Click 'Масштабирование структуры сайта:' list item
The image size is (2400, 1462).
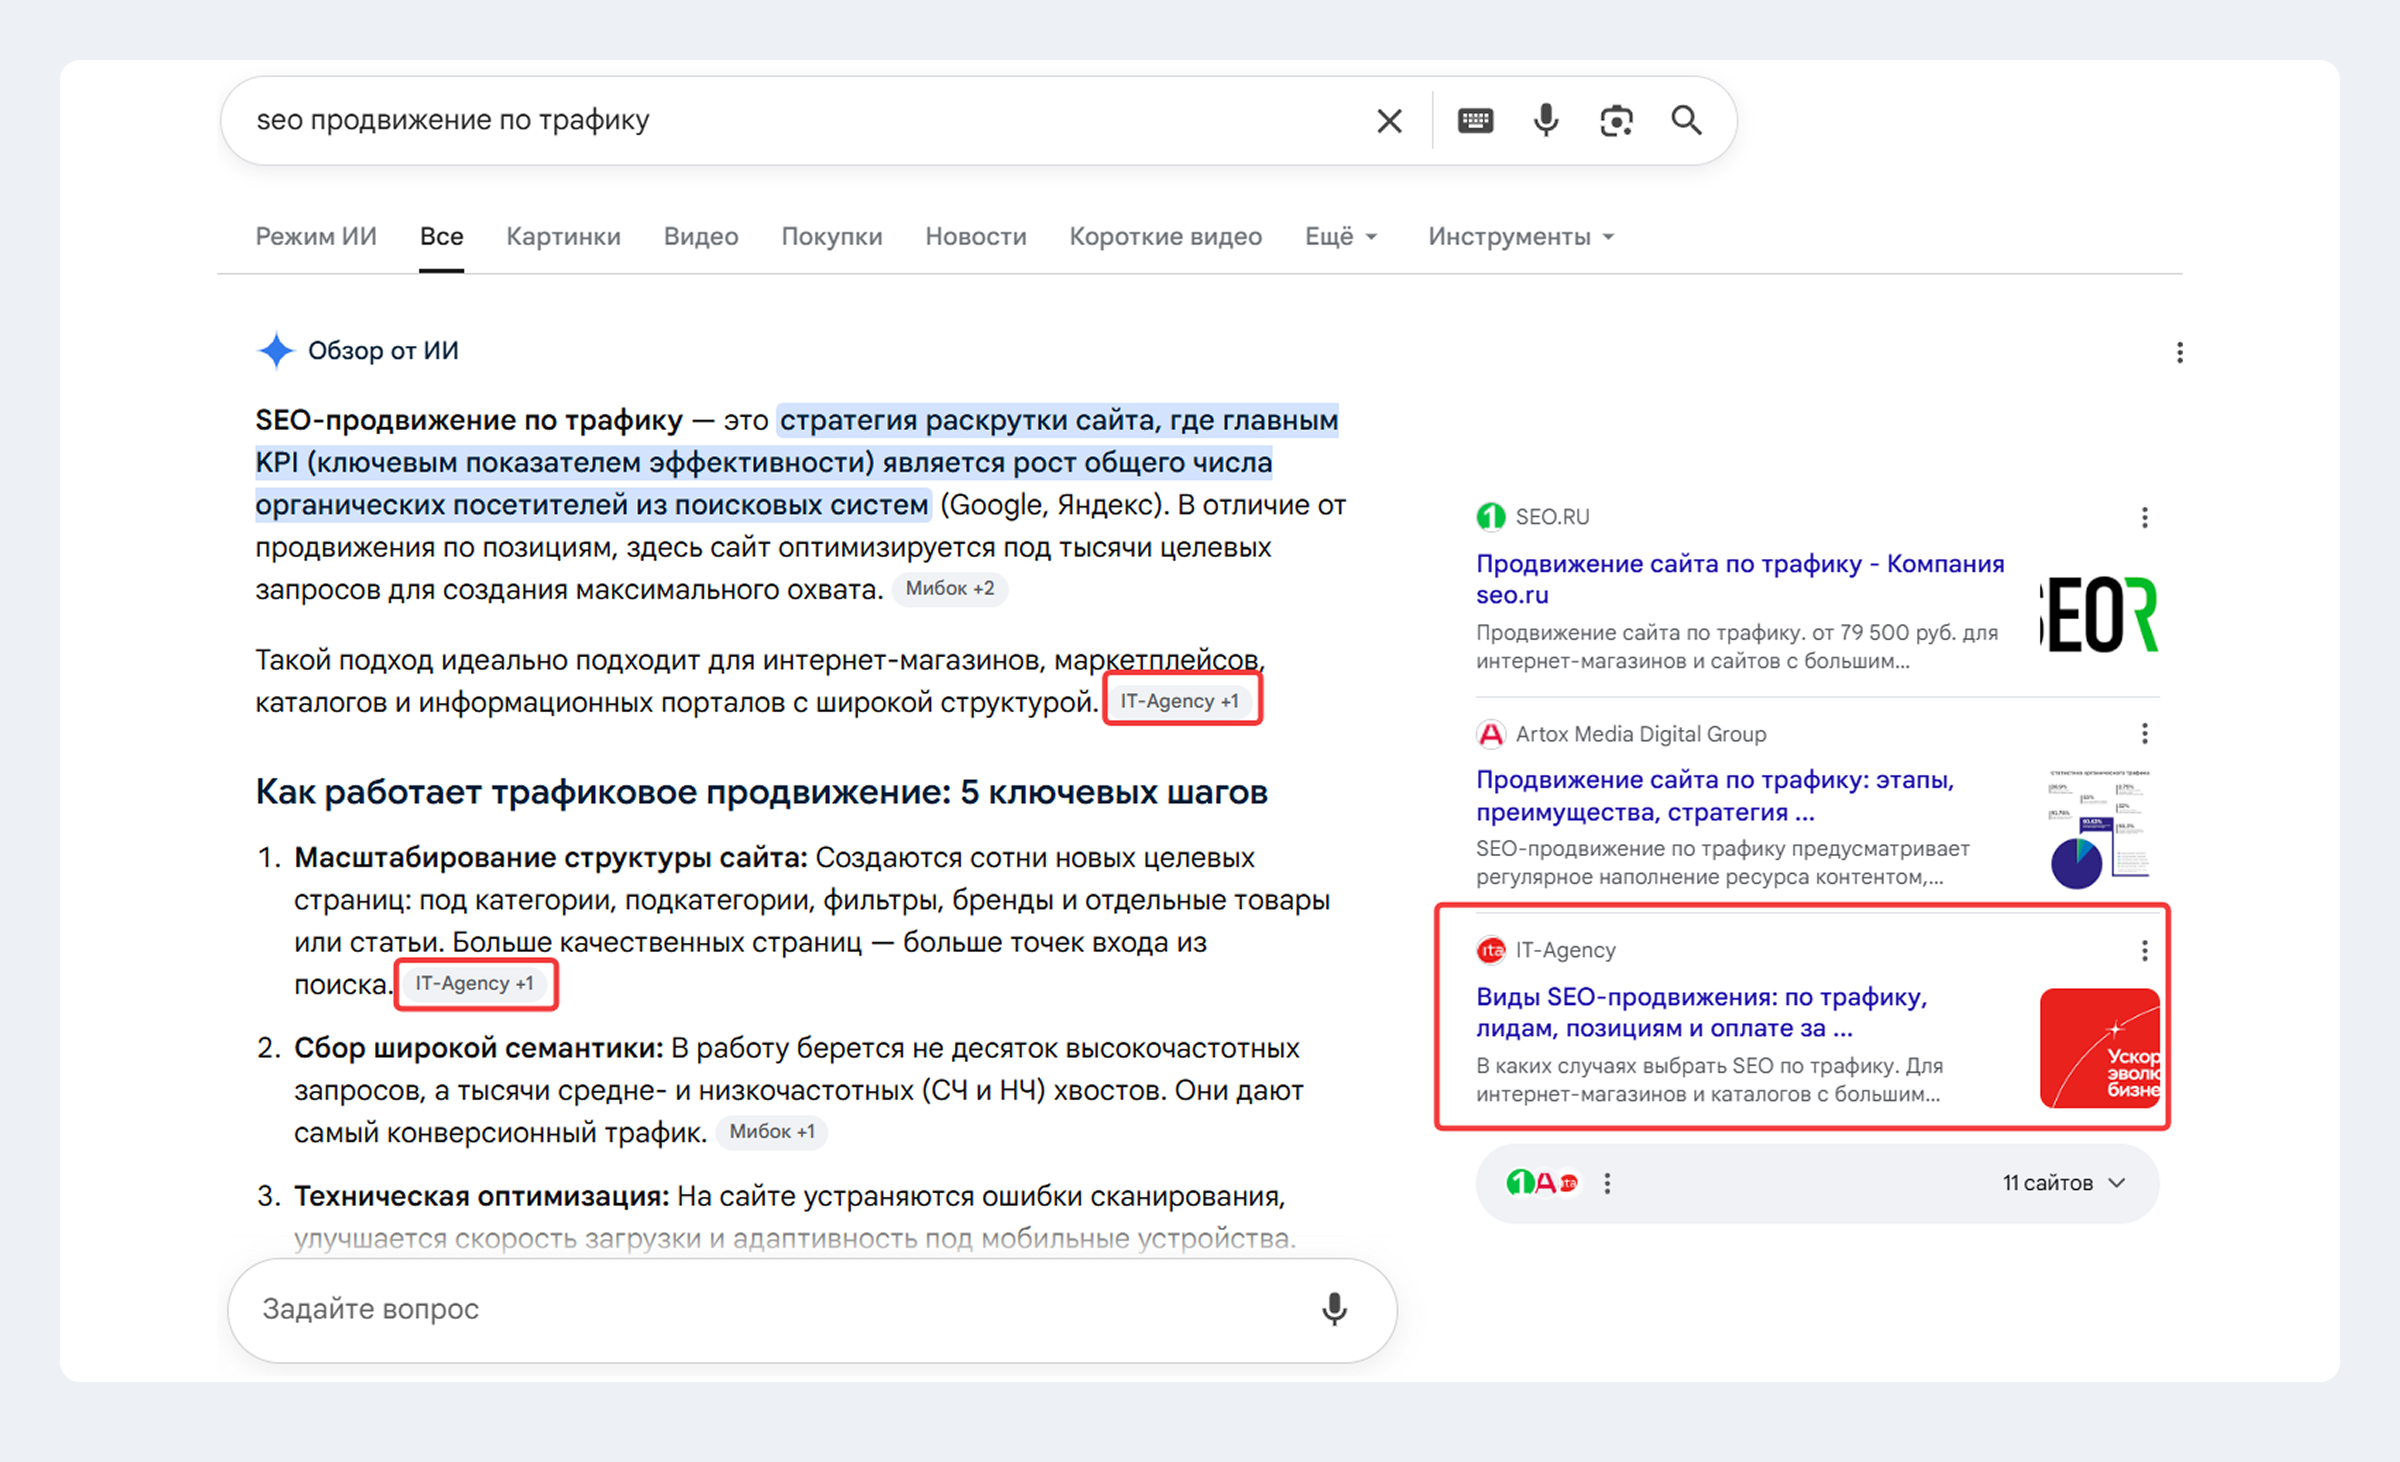click(551, 858)
